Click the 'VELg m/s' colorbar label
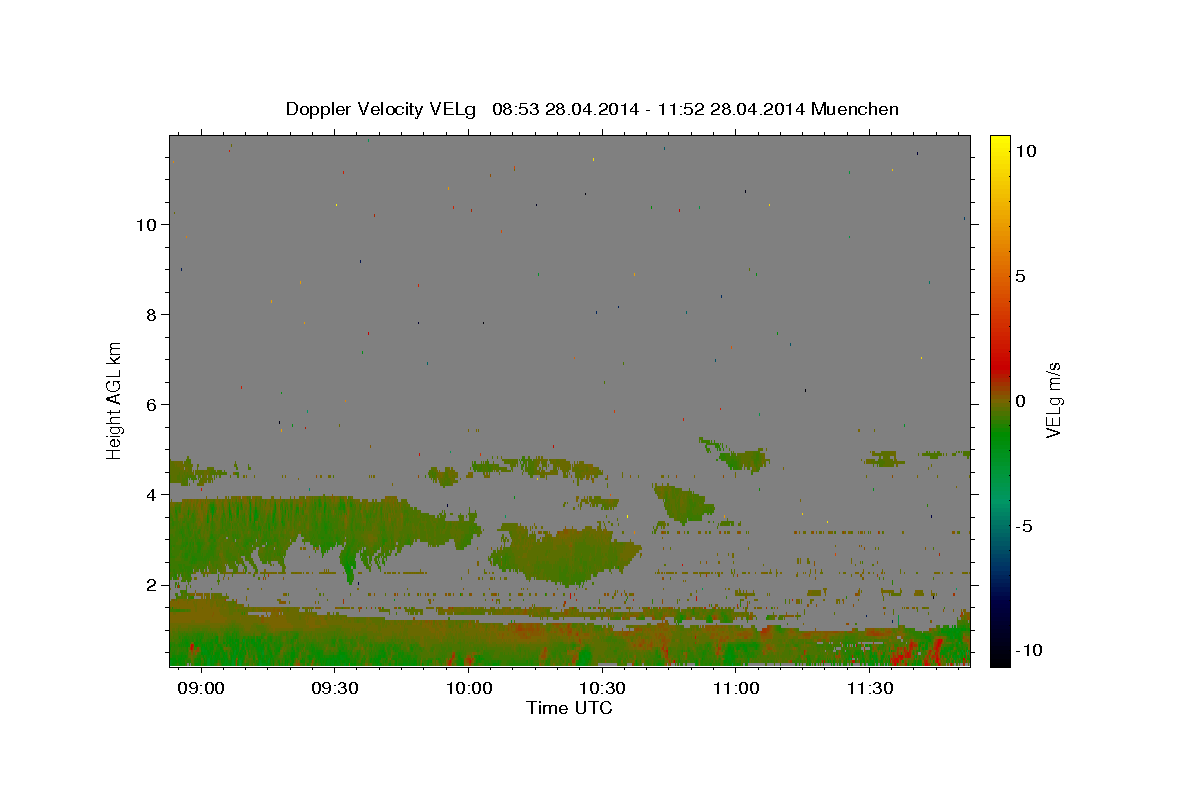The height and width of the screenshot is (800, 1200). pyautogui.click(x=1053, y=400)
